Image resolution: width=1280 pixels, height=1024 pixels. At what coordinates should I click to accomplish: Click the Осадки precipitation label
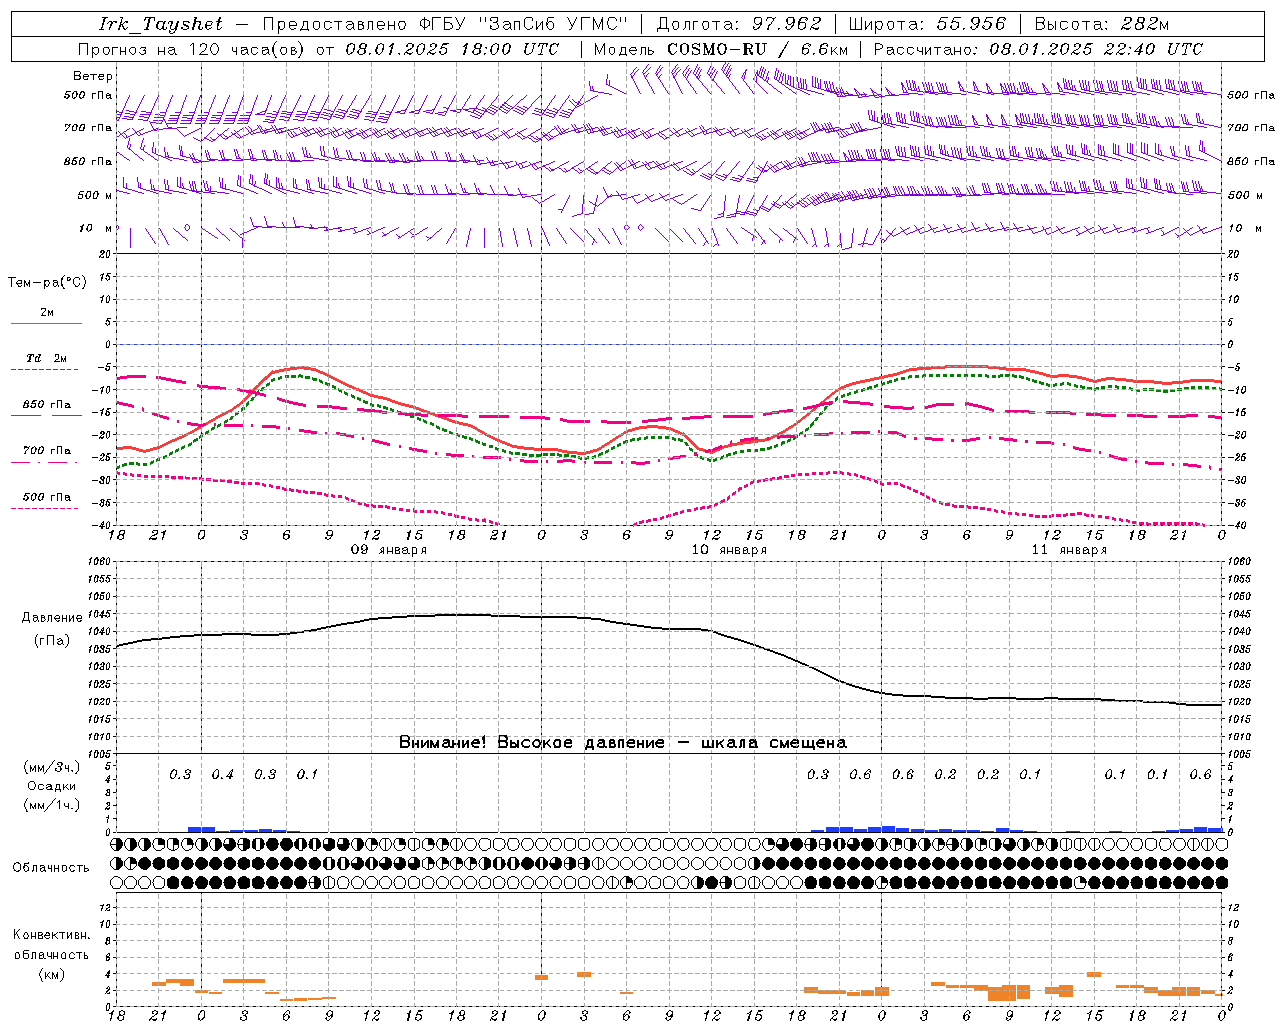click(51, 786)
